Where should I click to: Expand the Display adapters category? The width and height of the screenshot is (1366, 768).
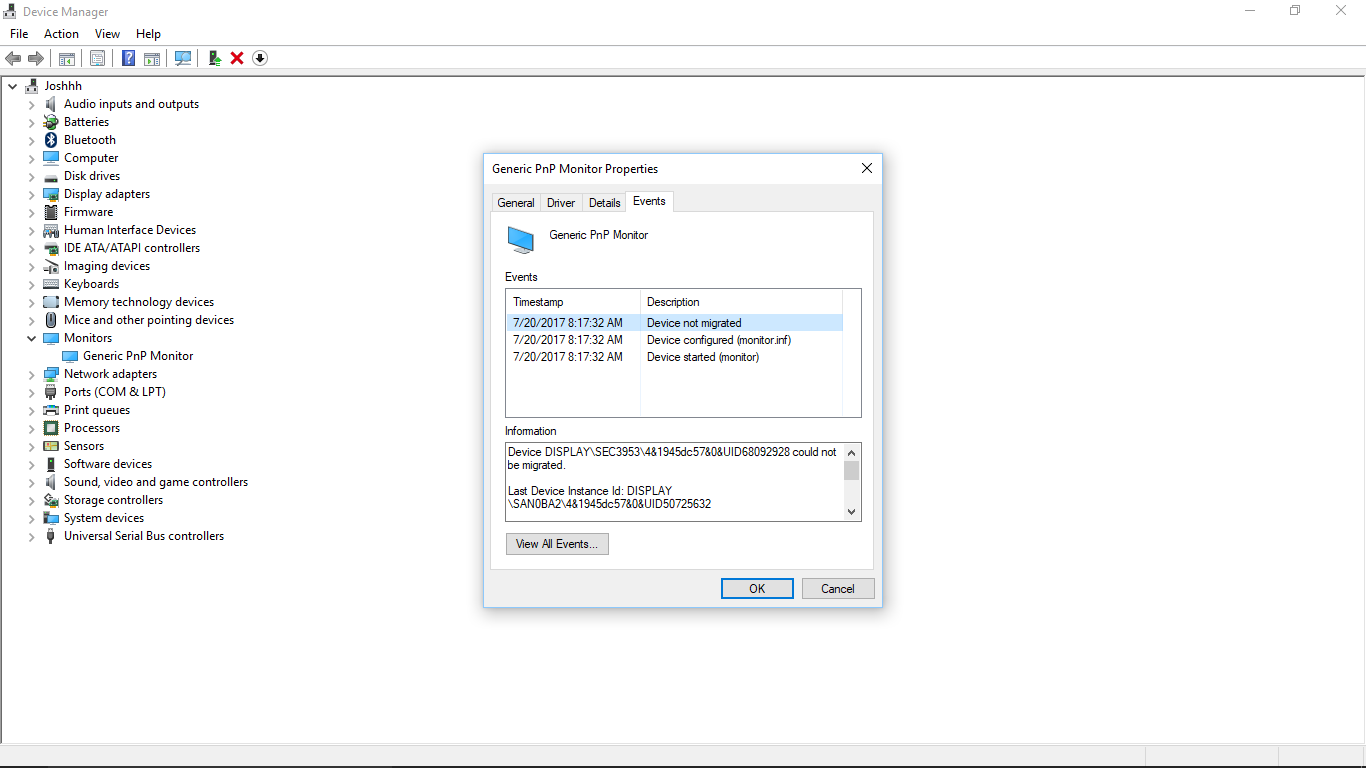(30, 193)
